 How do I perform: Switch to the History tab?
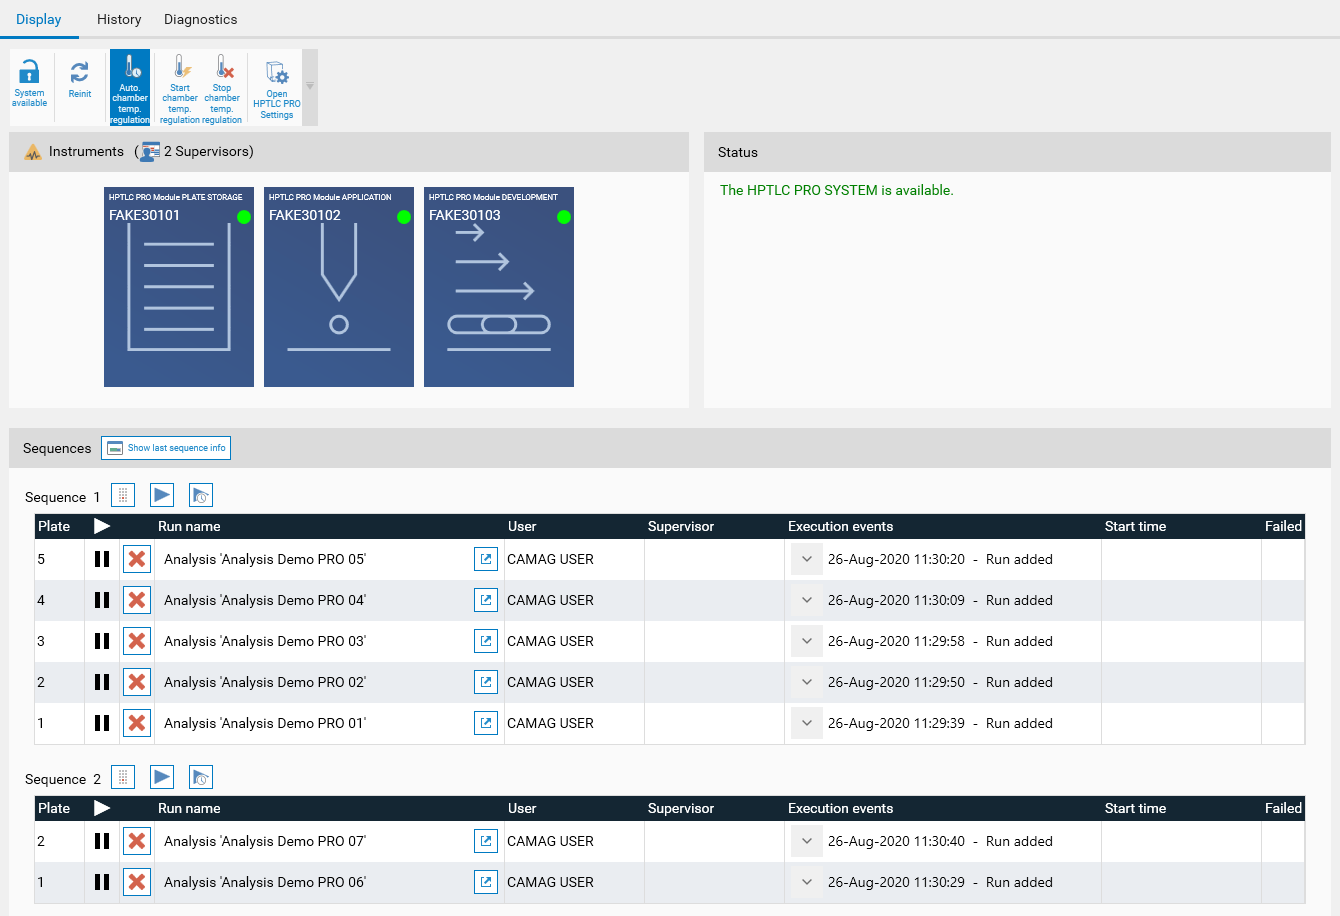pos(119,19)
